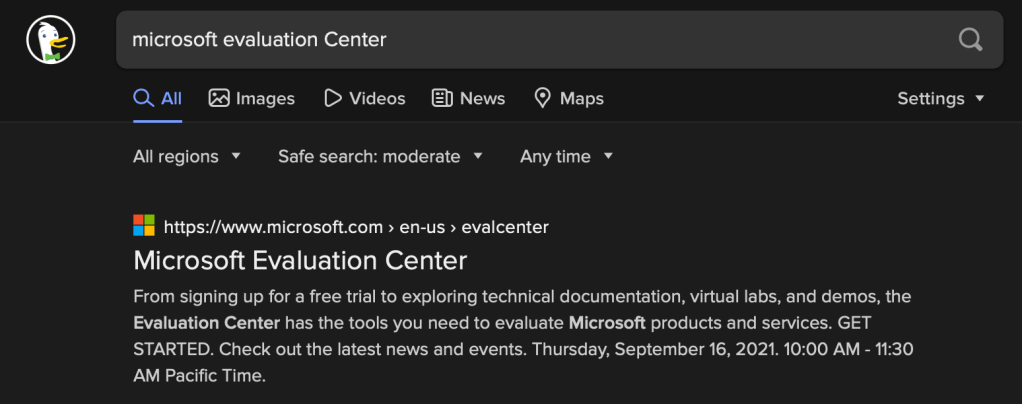Click the Microsoft logo favicon in result

(144, 226)
